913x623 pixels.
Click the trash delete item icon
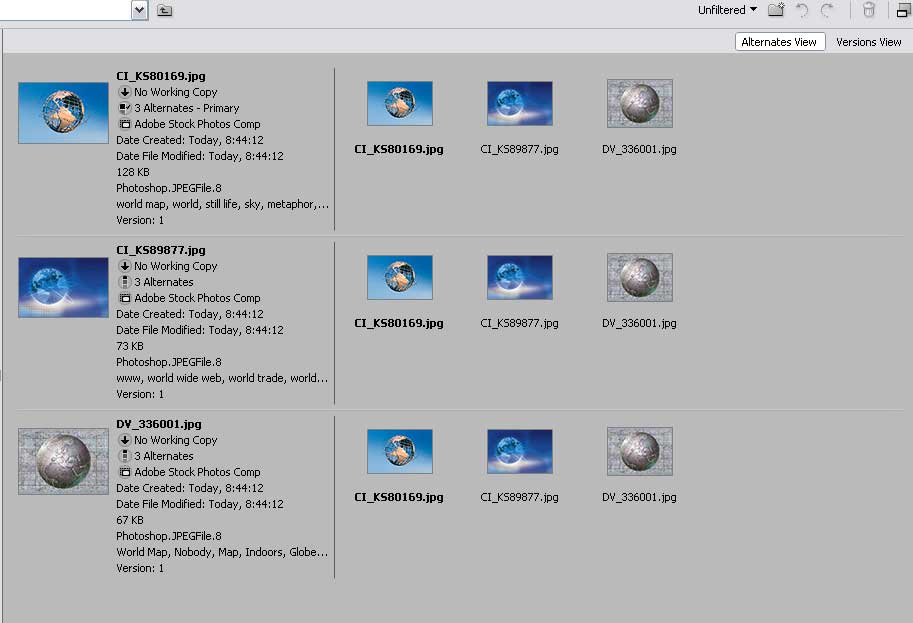pos(869,10)
